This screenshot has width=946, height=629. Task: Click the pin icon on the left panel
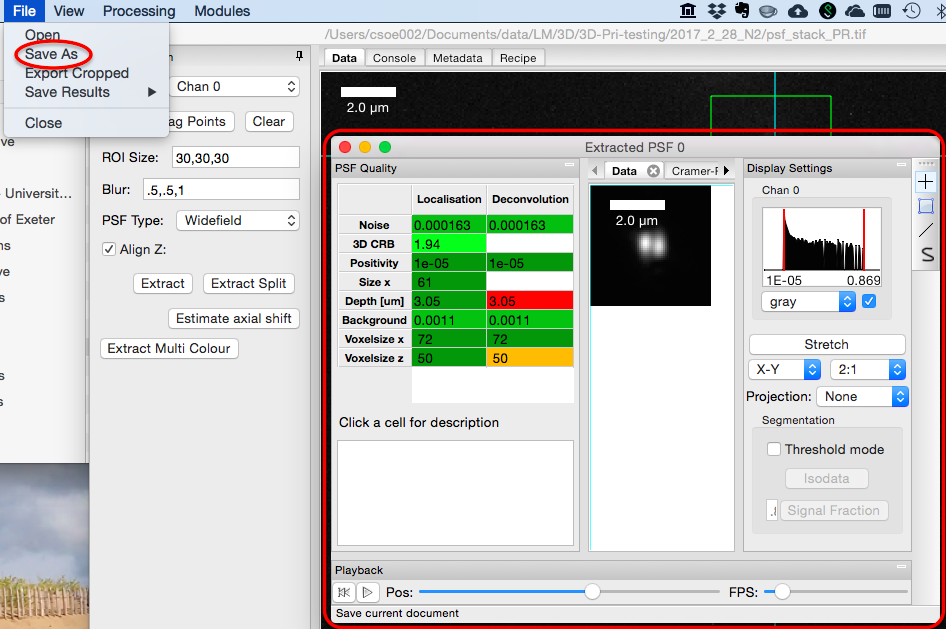[x=299, y=56]
